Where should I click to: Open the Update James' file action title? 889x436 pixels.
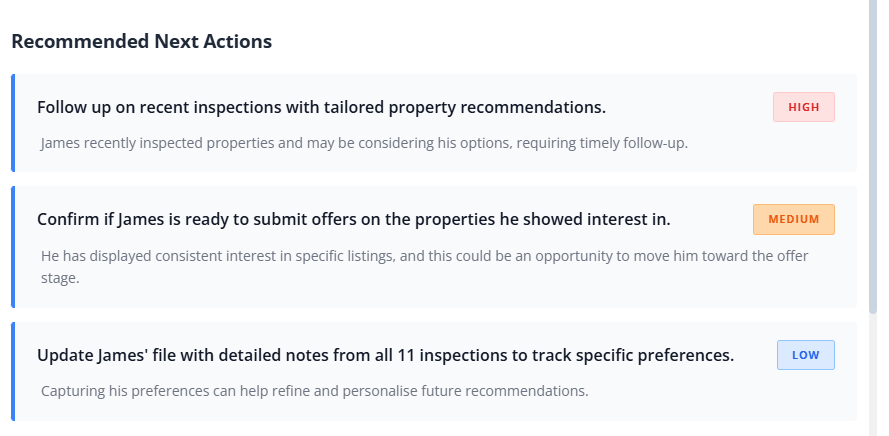(x=385, y=355)
